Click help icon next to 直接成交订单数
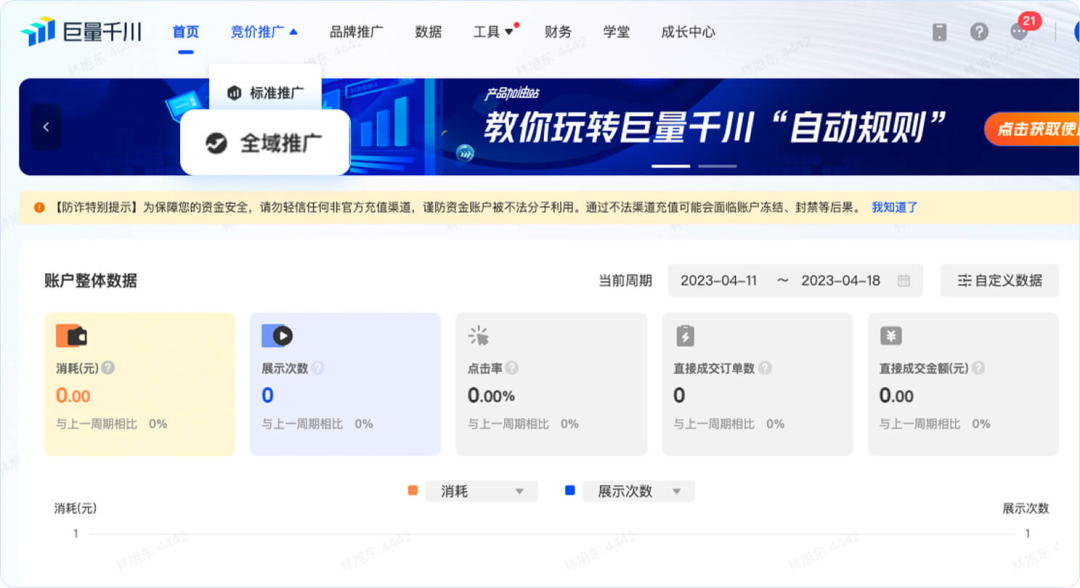 click(x=765, y=368)
